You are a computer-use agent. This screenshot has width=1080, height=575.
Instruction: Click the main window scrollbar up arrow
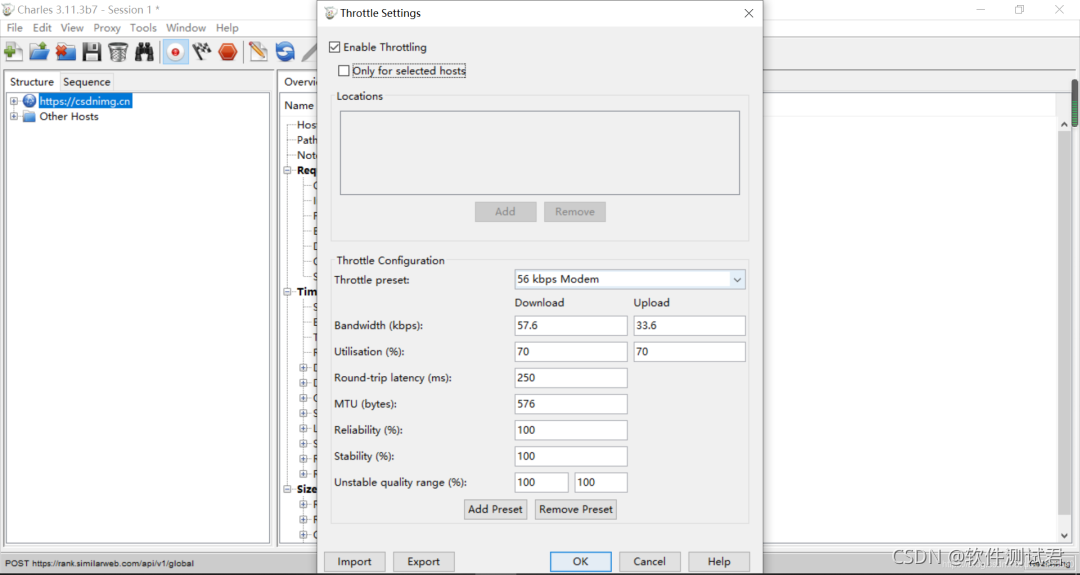coord(1064,125)
